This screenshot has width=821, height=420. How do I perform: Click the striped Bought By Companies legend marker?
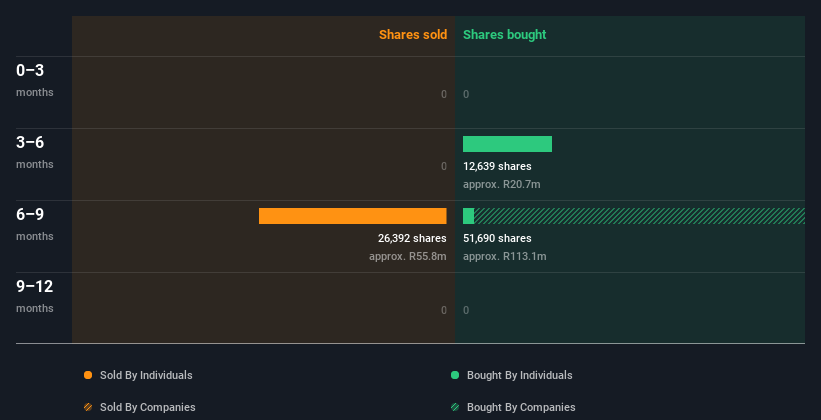(455, 407)
